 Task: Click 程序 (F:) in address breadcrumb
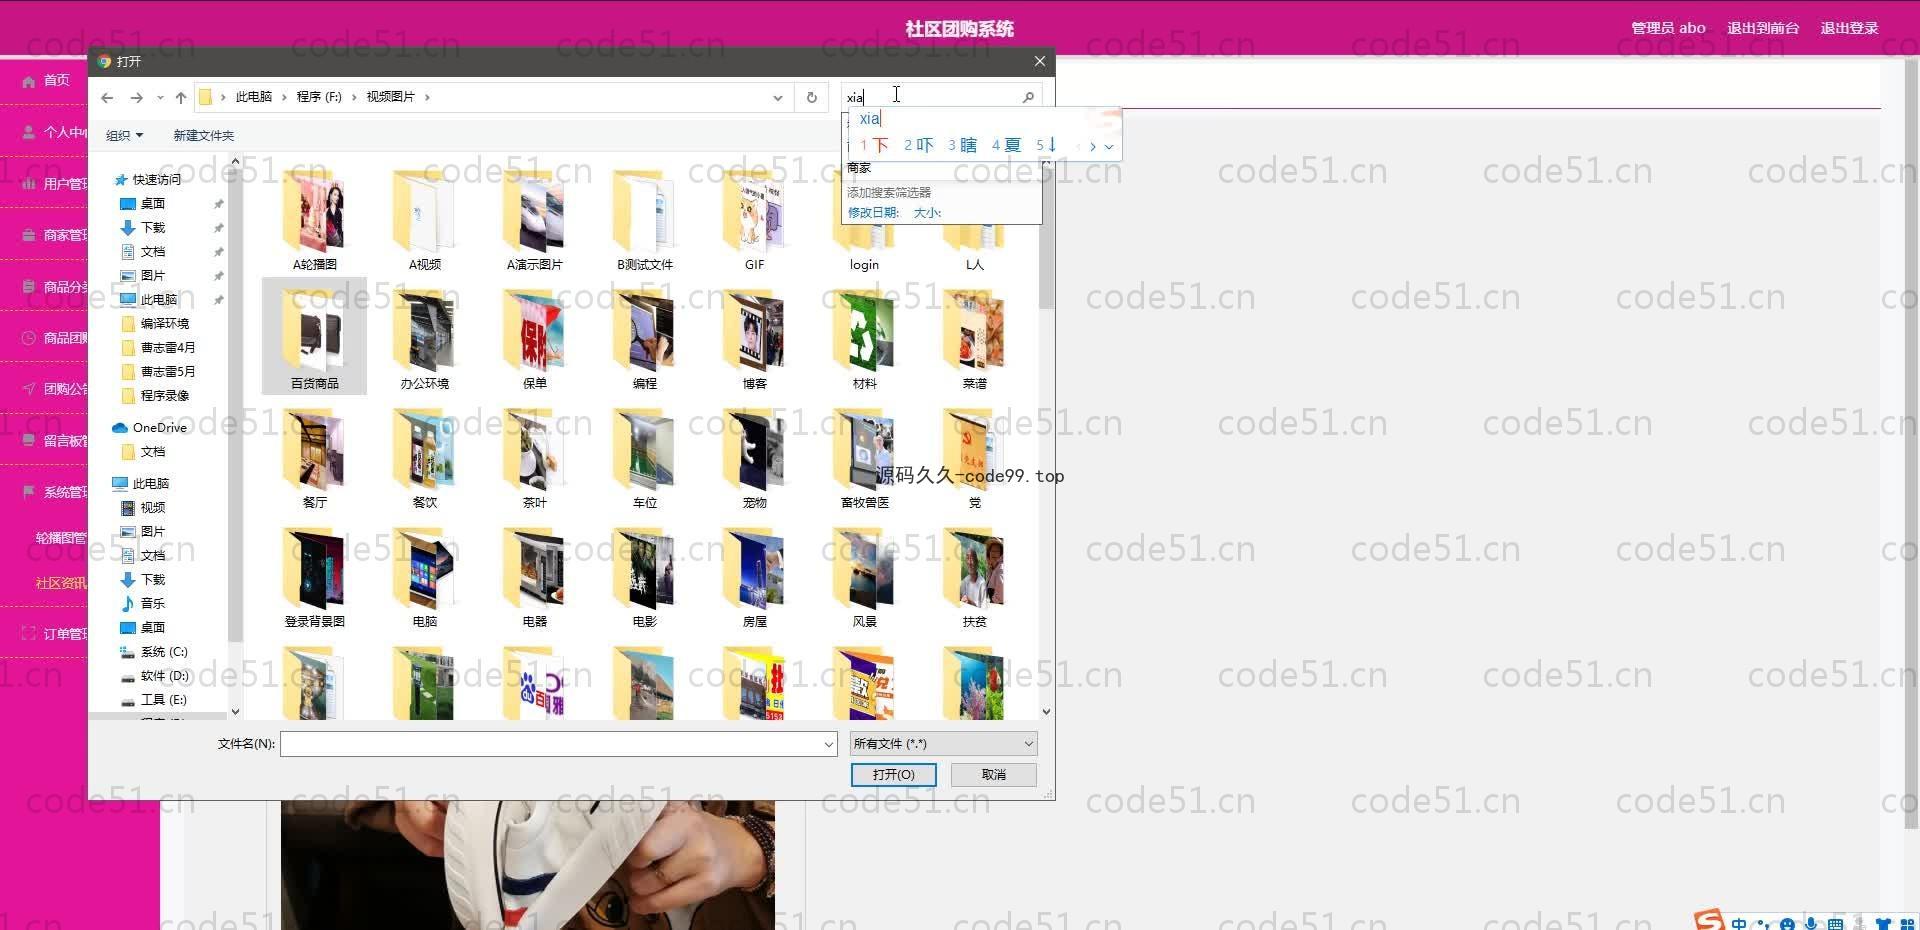pyautogui.click(x=319, y=97)
